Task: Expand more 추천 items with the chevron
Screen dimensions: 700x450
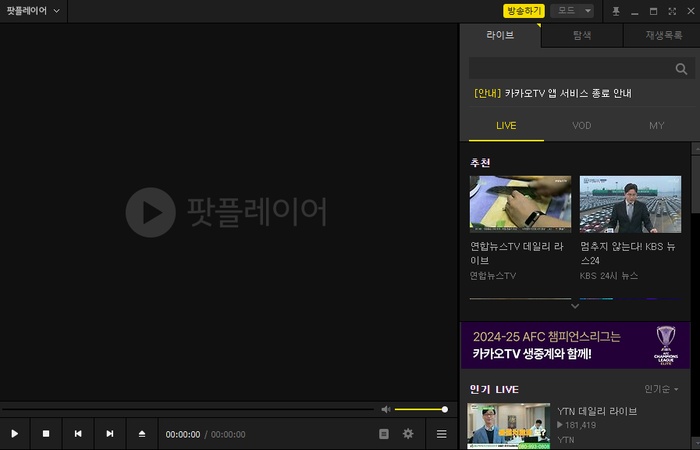Action: click(x=575, y=306)
